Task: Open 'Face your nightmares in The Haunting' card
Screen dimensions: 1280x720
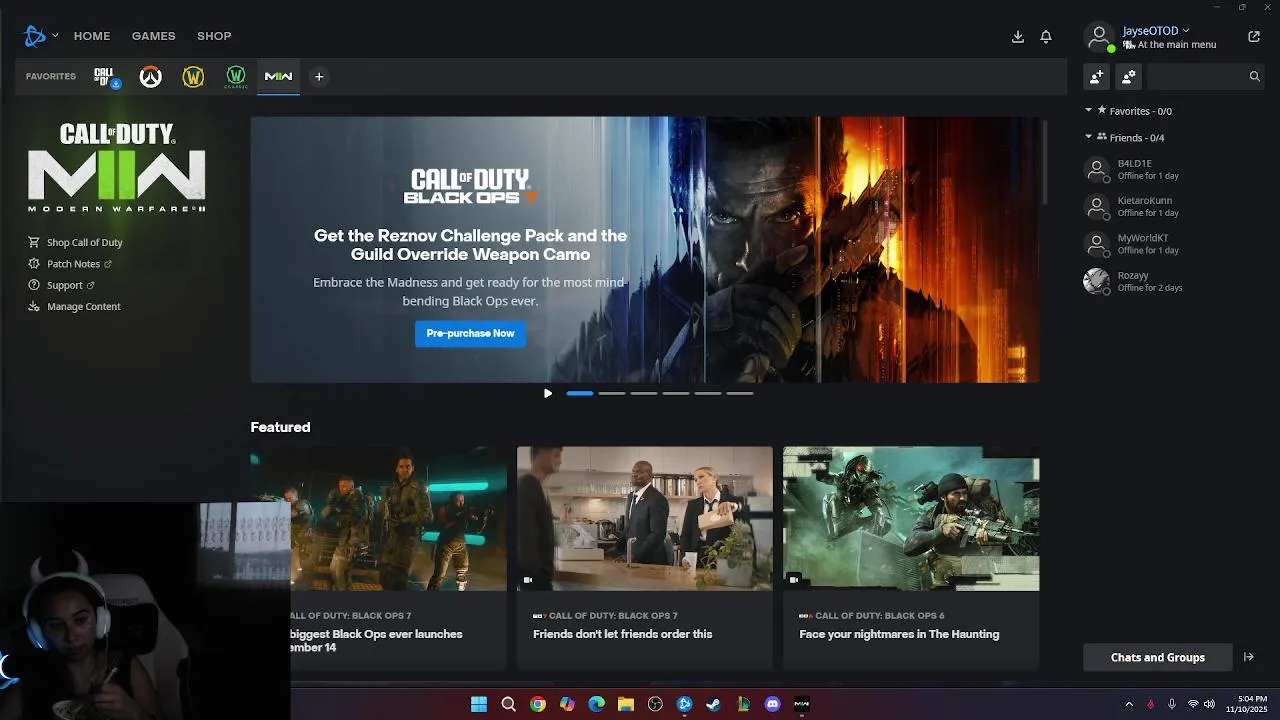Action: [x=911, y=557]
